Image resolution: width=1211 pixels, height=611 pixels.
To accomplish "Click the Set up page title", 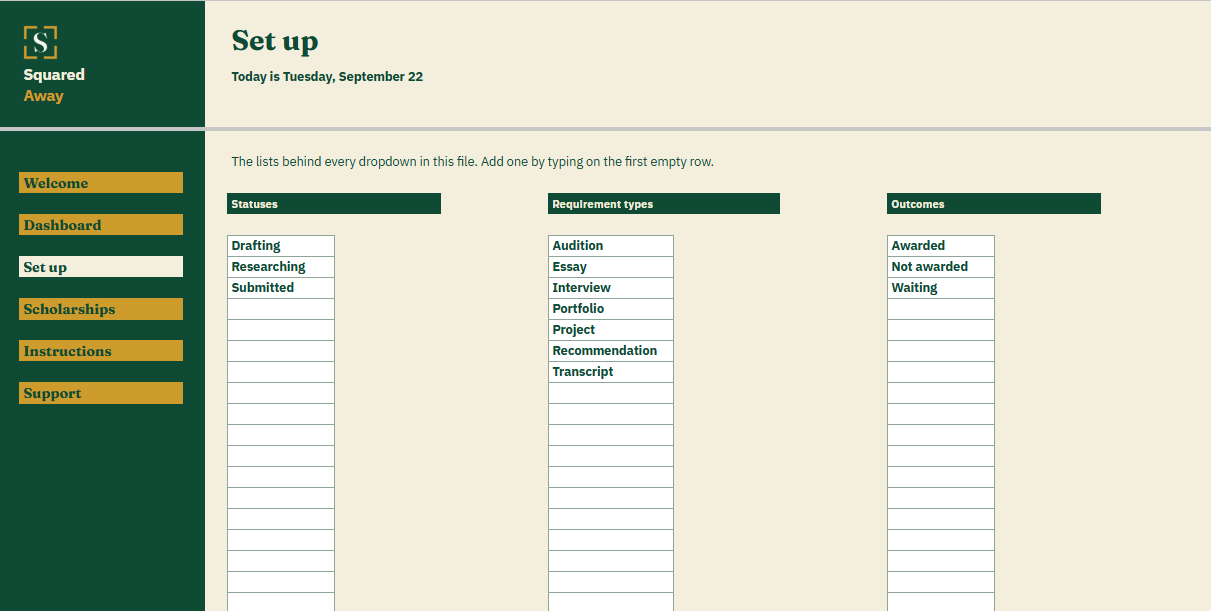I will [275, 41].
